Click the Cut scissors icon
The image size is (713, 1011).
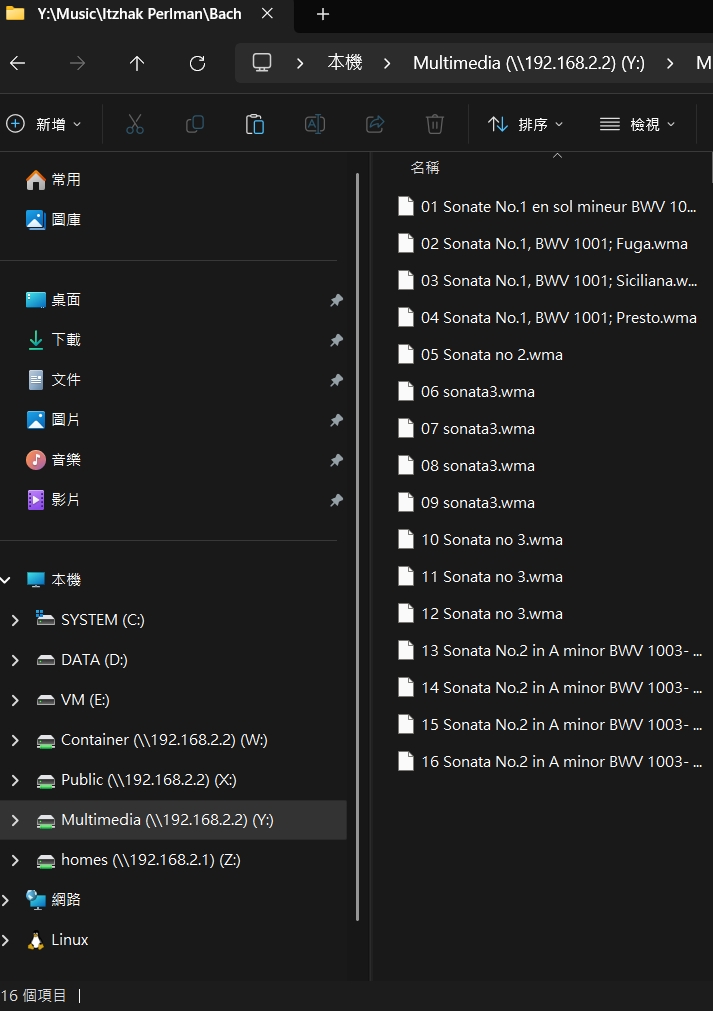click(x=135, y=124)
